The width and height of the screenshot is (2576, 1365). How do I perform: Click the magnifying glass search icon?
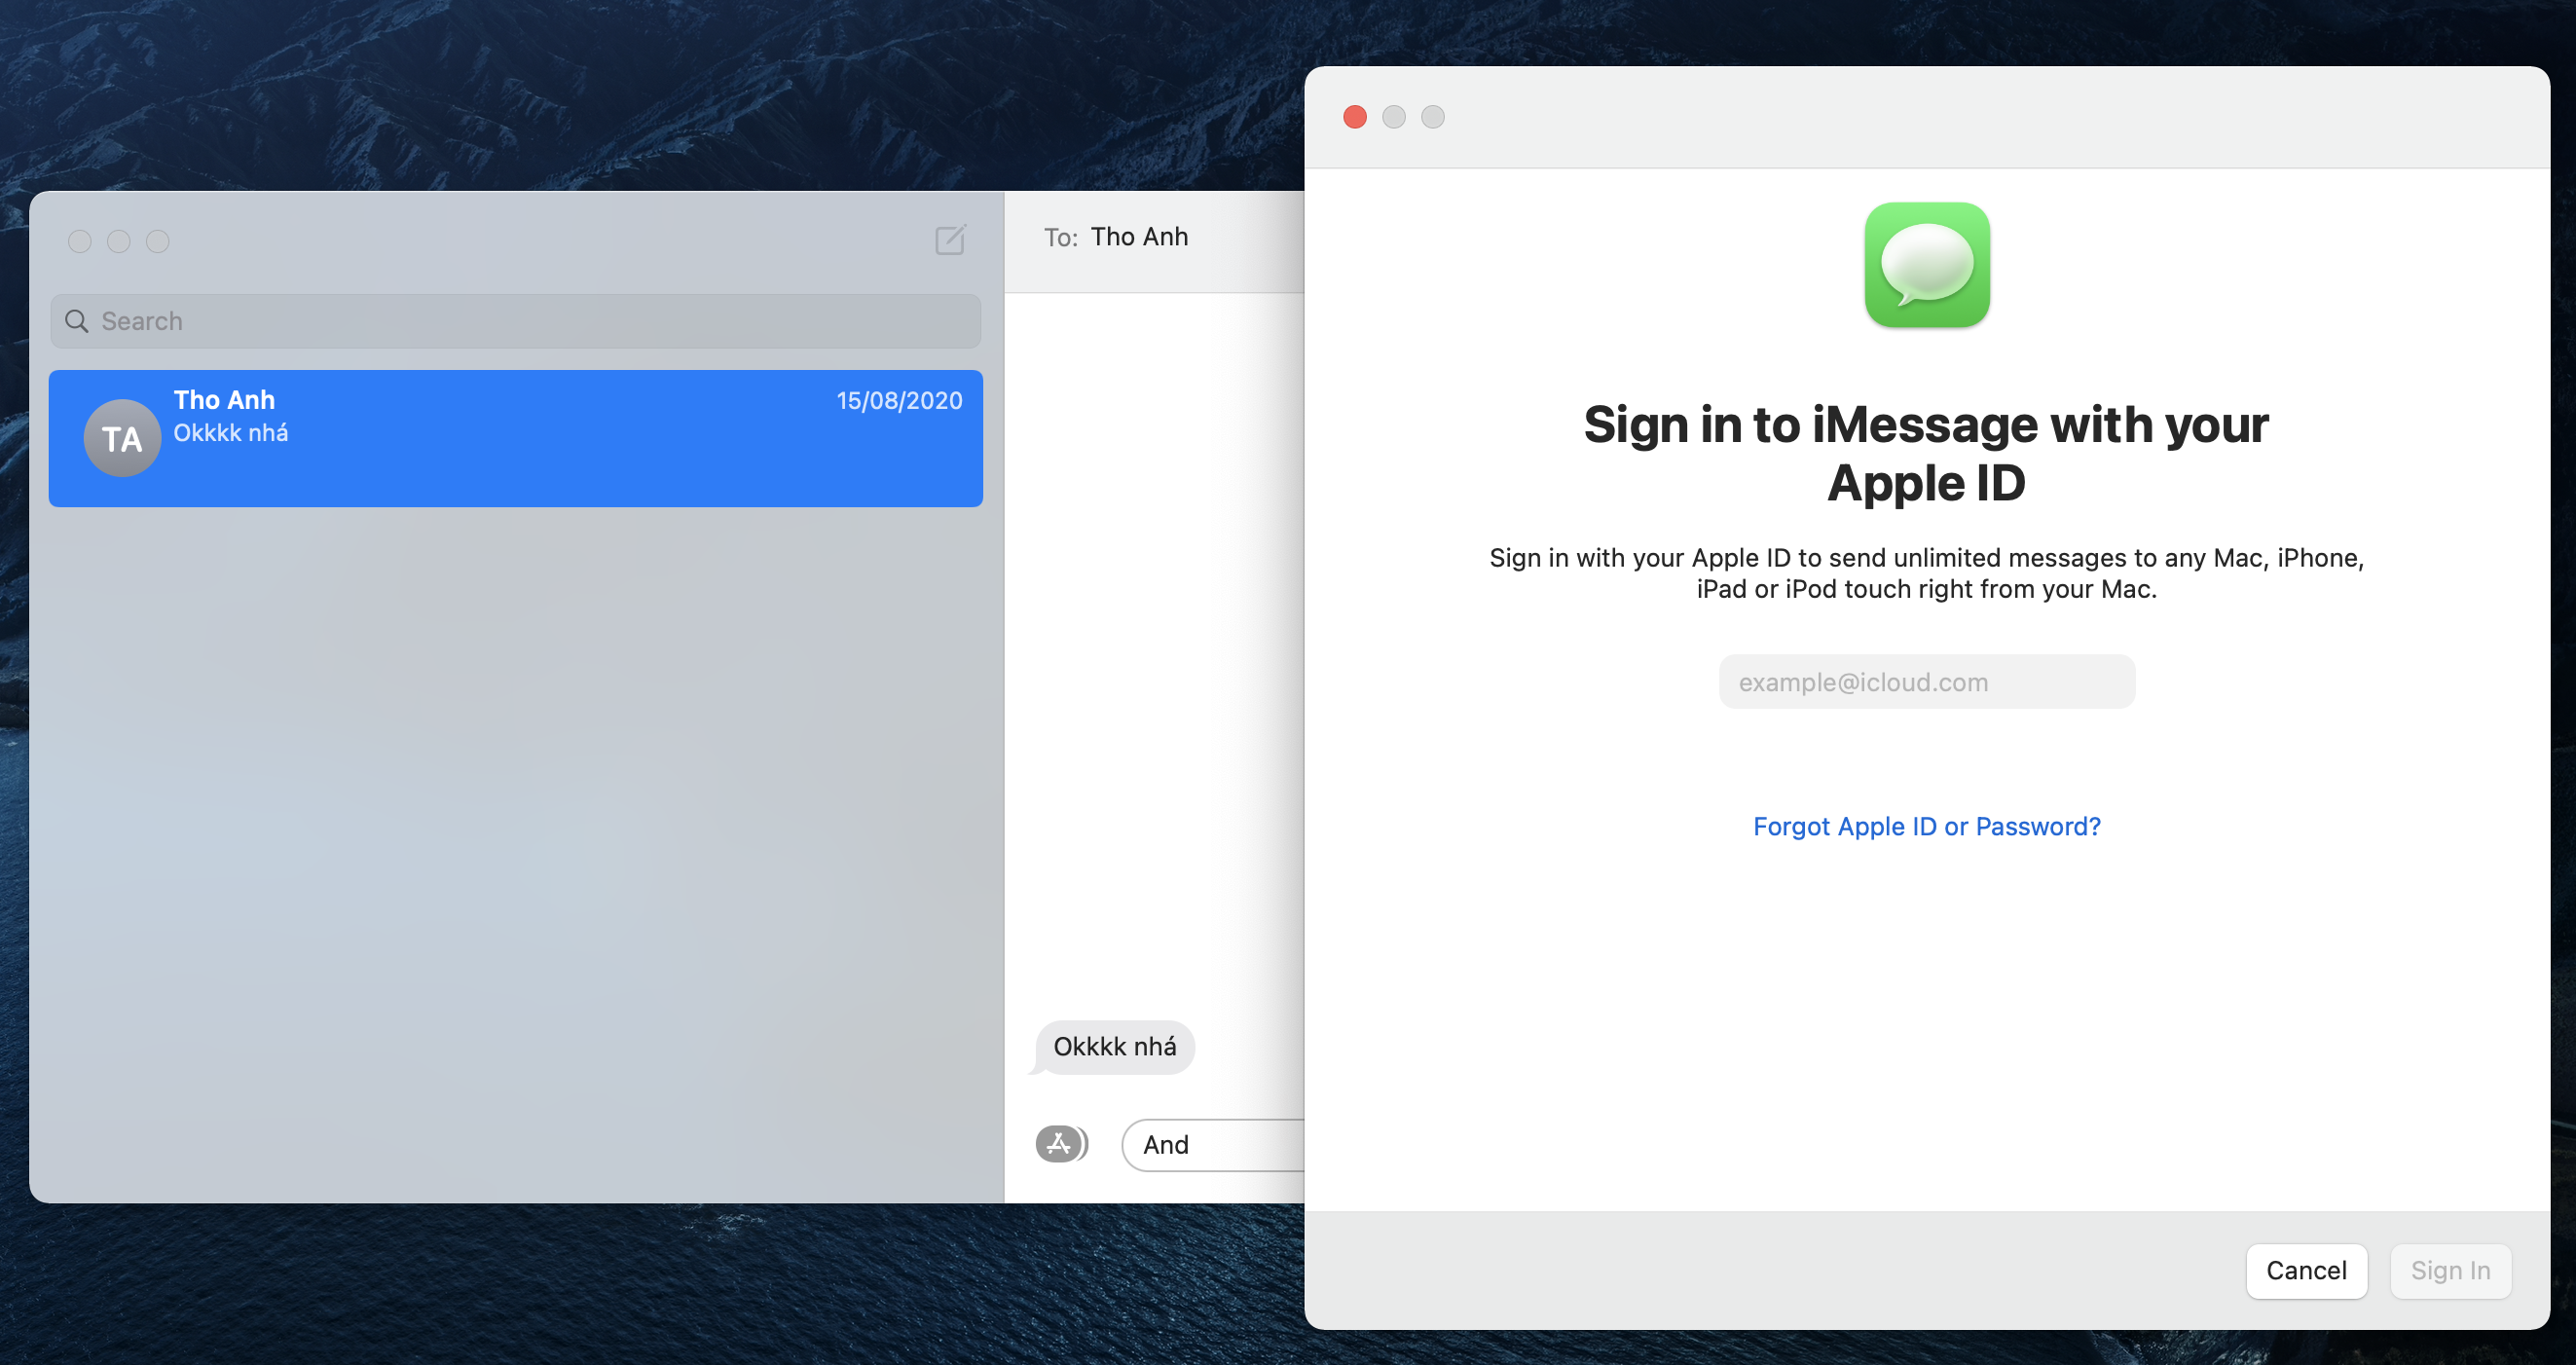point(76,321)
